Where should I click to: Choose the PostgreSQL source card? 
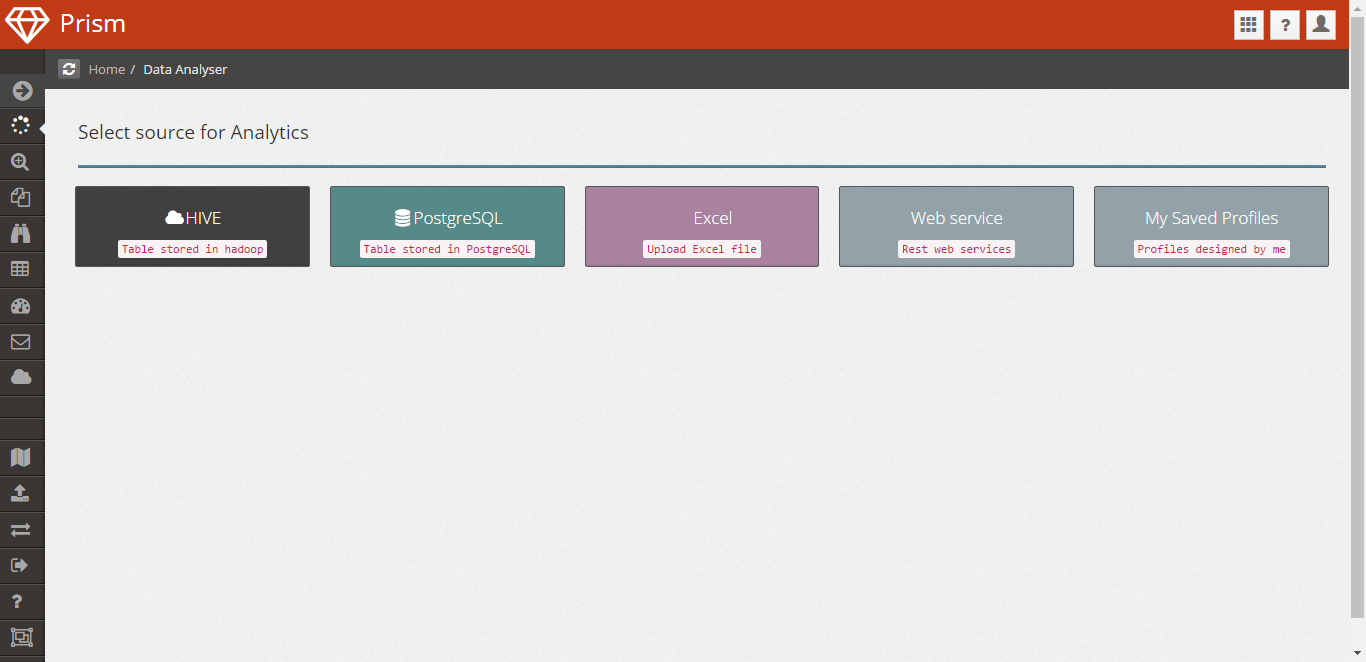[x=447, y=227]
